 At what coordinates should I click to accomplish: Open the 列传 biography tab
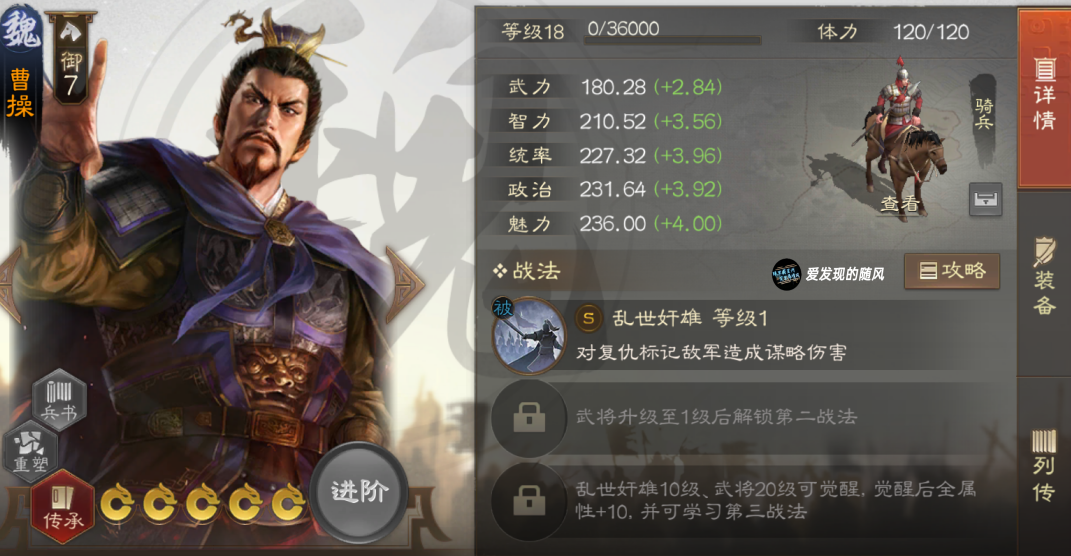point(1044,466)
